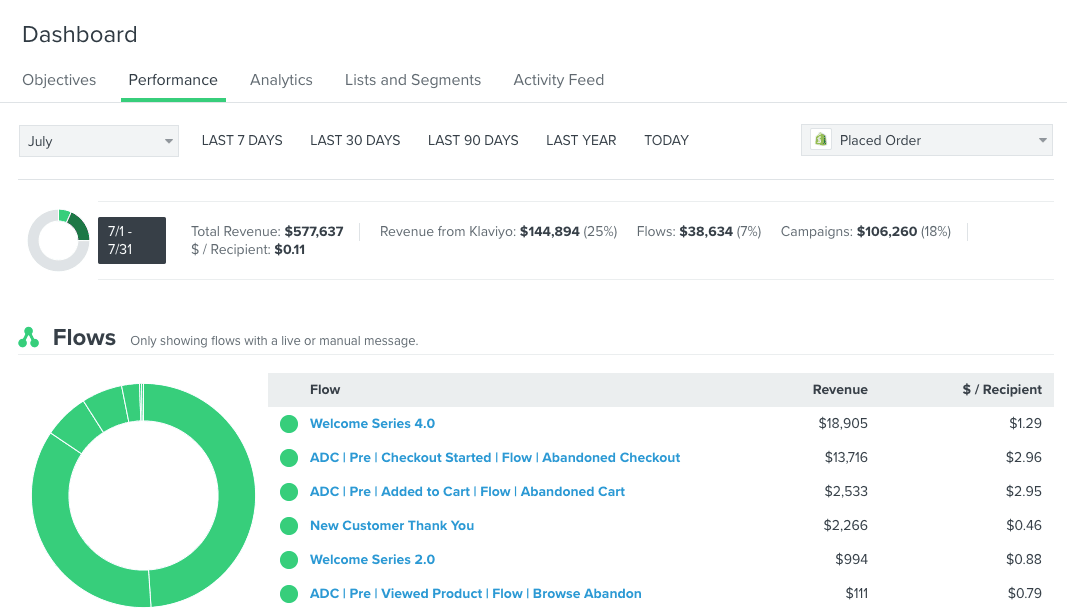Switch to the Objectives tab

[59, 80]
